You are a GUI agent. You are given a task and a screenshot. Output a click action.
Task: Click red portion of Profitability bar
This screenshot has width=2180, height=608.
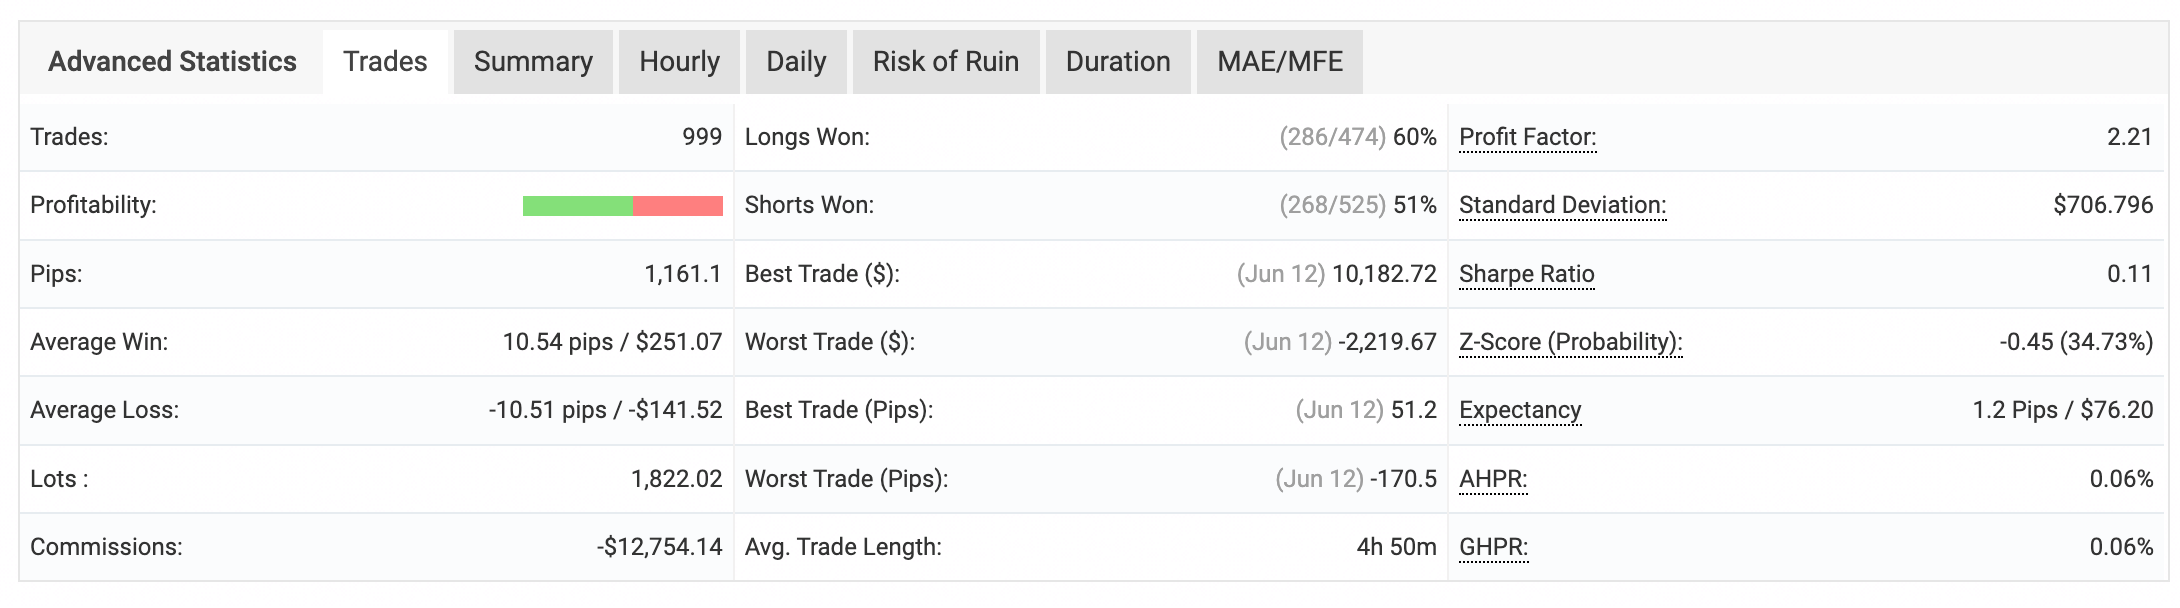point(678,206)
